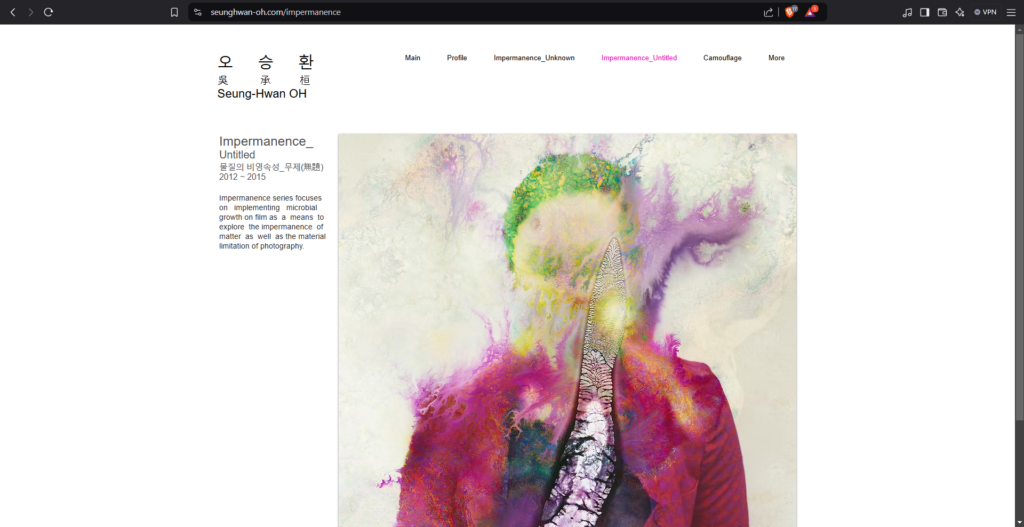Open Brave Rewards triangle icon
The width and height of the screenshot is (1024, 527).
pyautogui.click(x=810, y=12)
